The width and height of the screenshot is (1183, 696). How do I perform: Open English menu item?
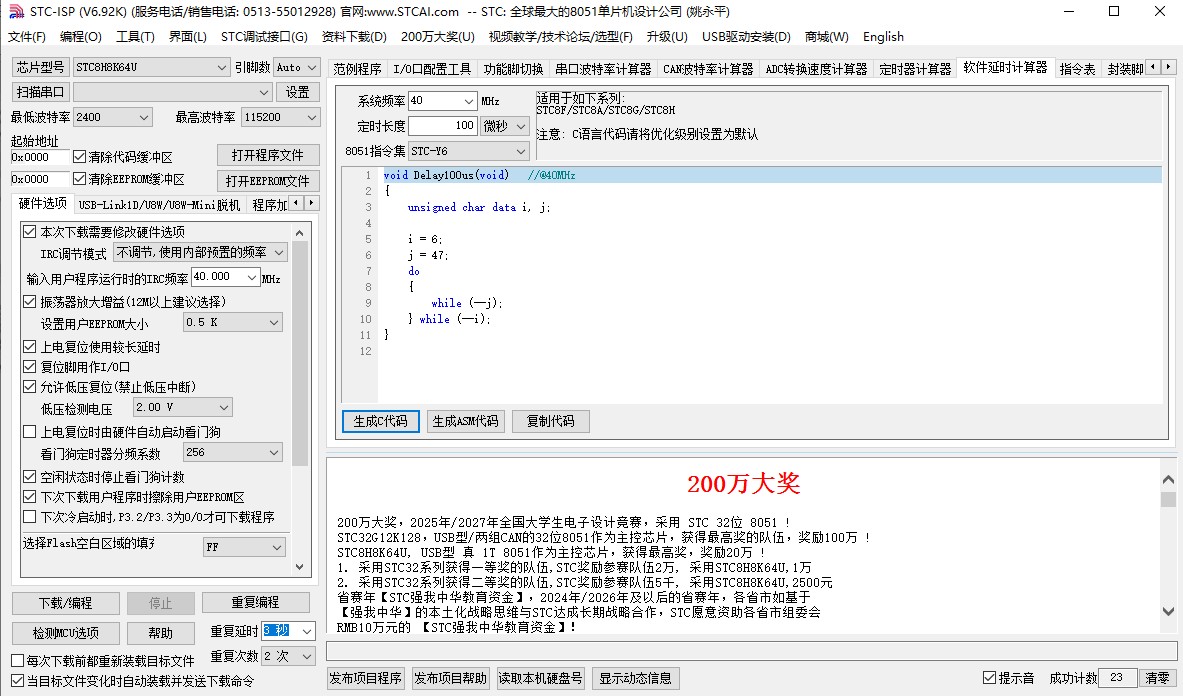(x=883, y=36)
